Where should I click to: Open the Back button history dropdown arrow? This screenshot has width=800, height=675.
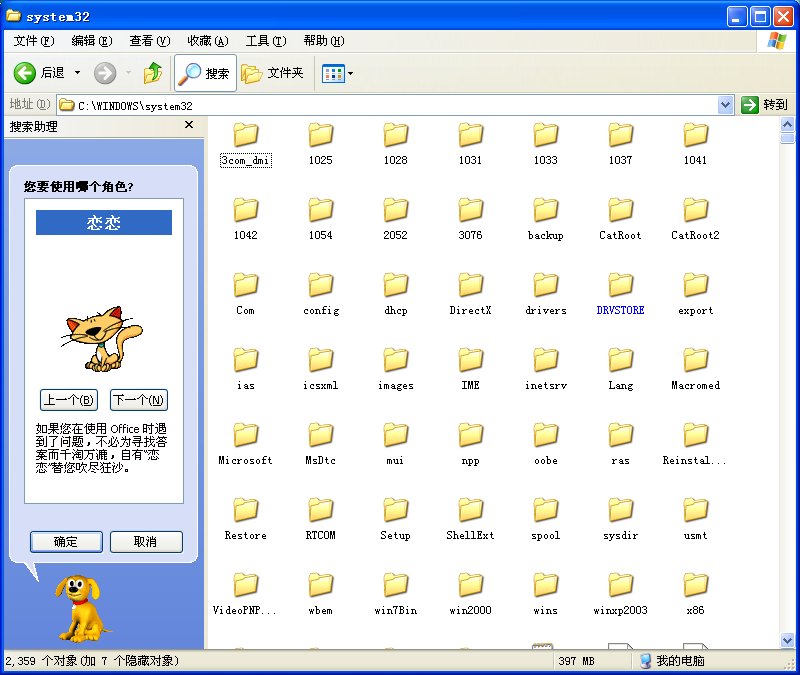pyautogui.click(x=78, y=73)
